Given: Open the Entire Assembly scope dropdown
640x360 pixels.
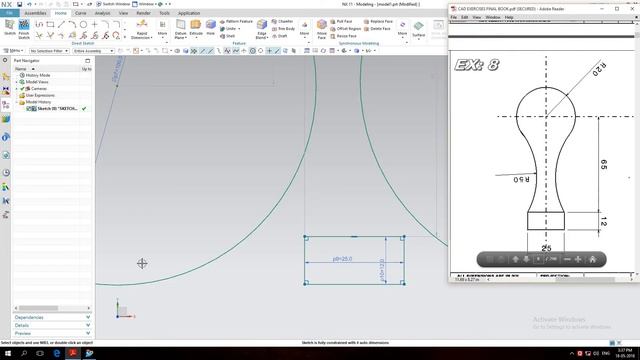Looking at the screenshot, I should (93, 51).
